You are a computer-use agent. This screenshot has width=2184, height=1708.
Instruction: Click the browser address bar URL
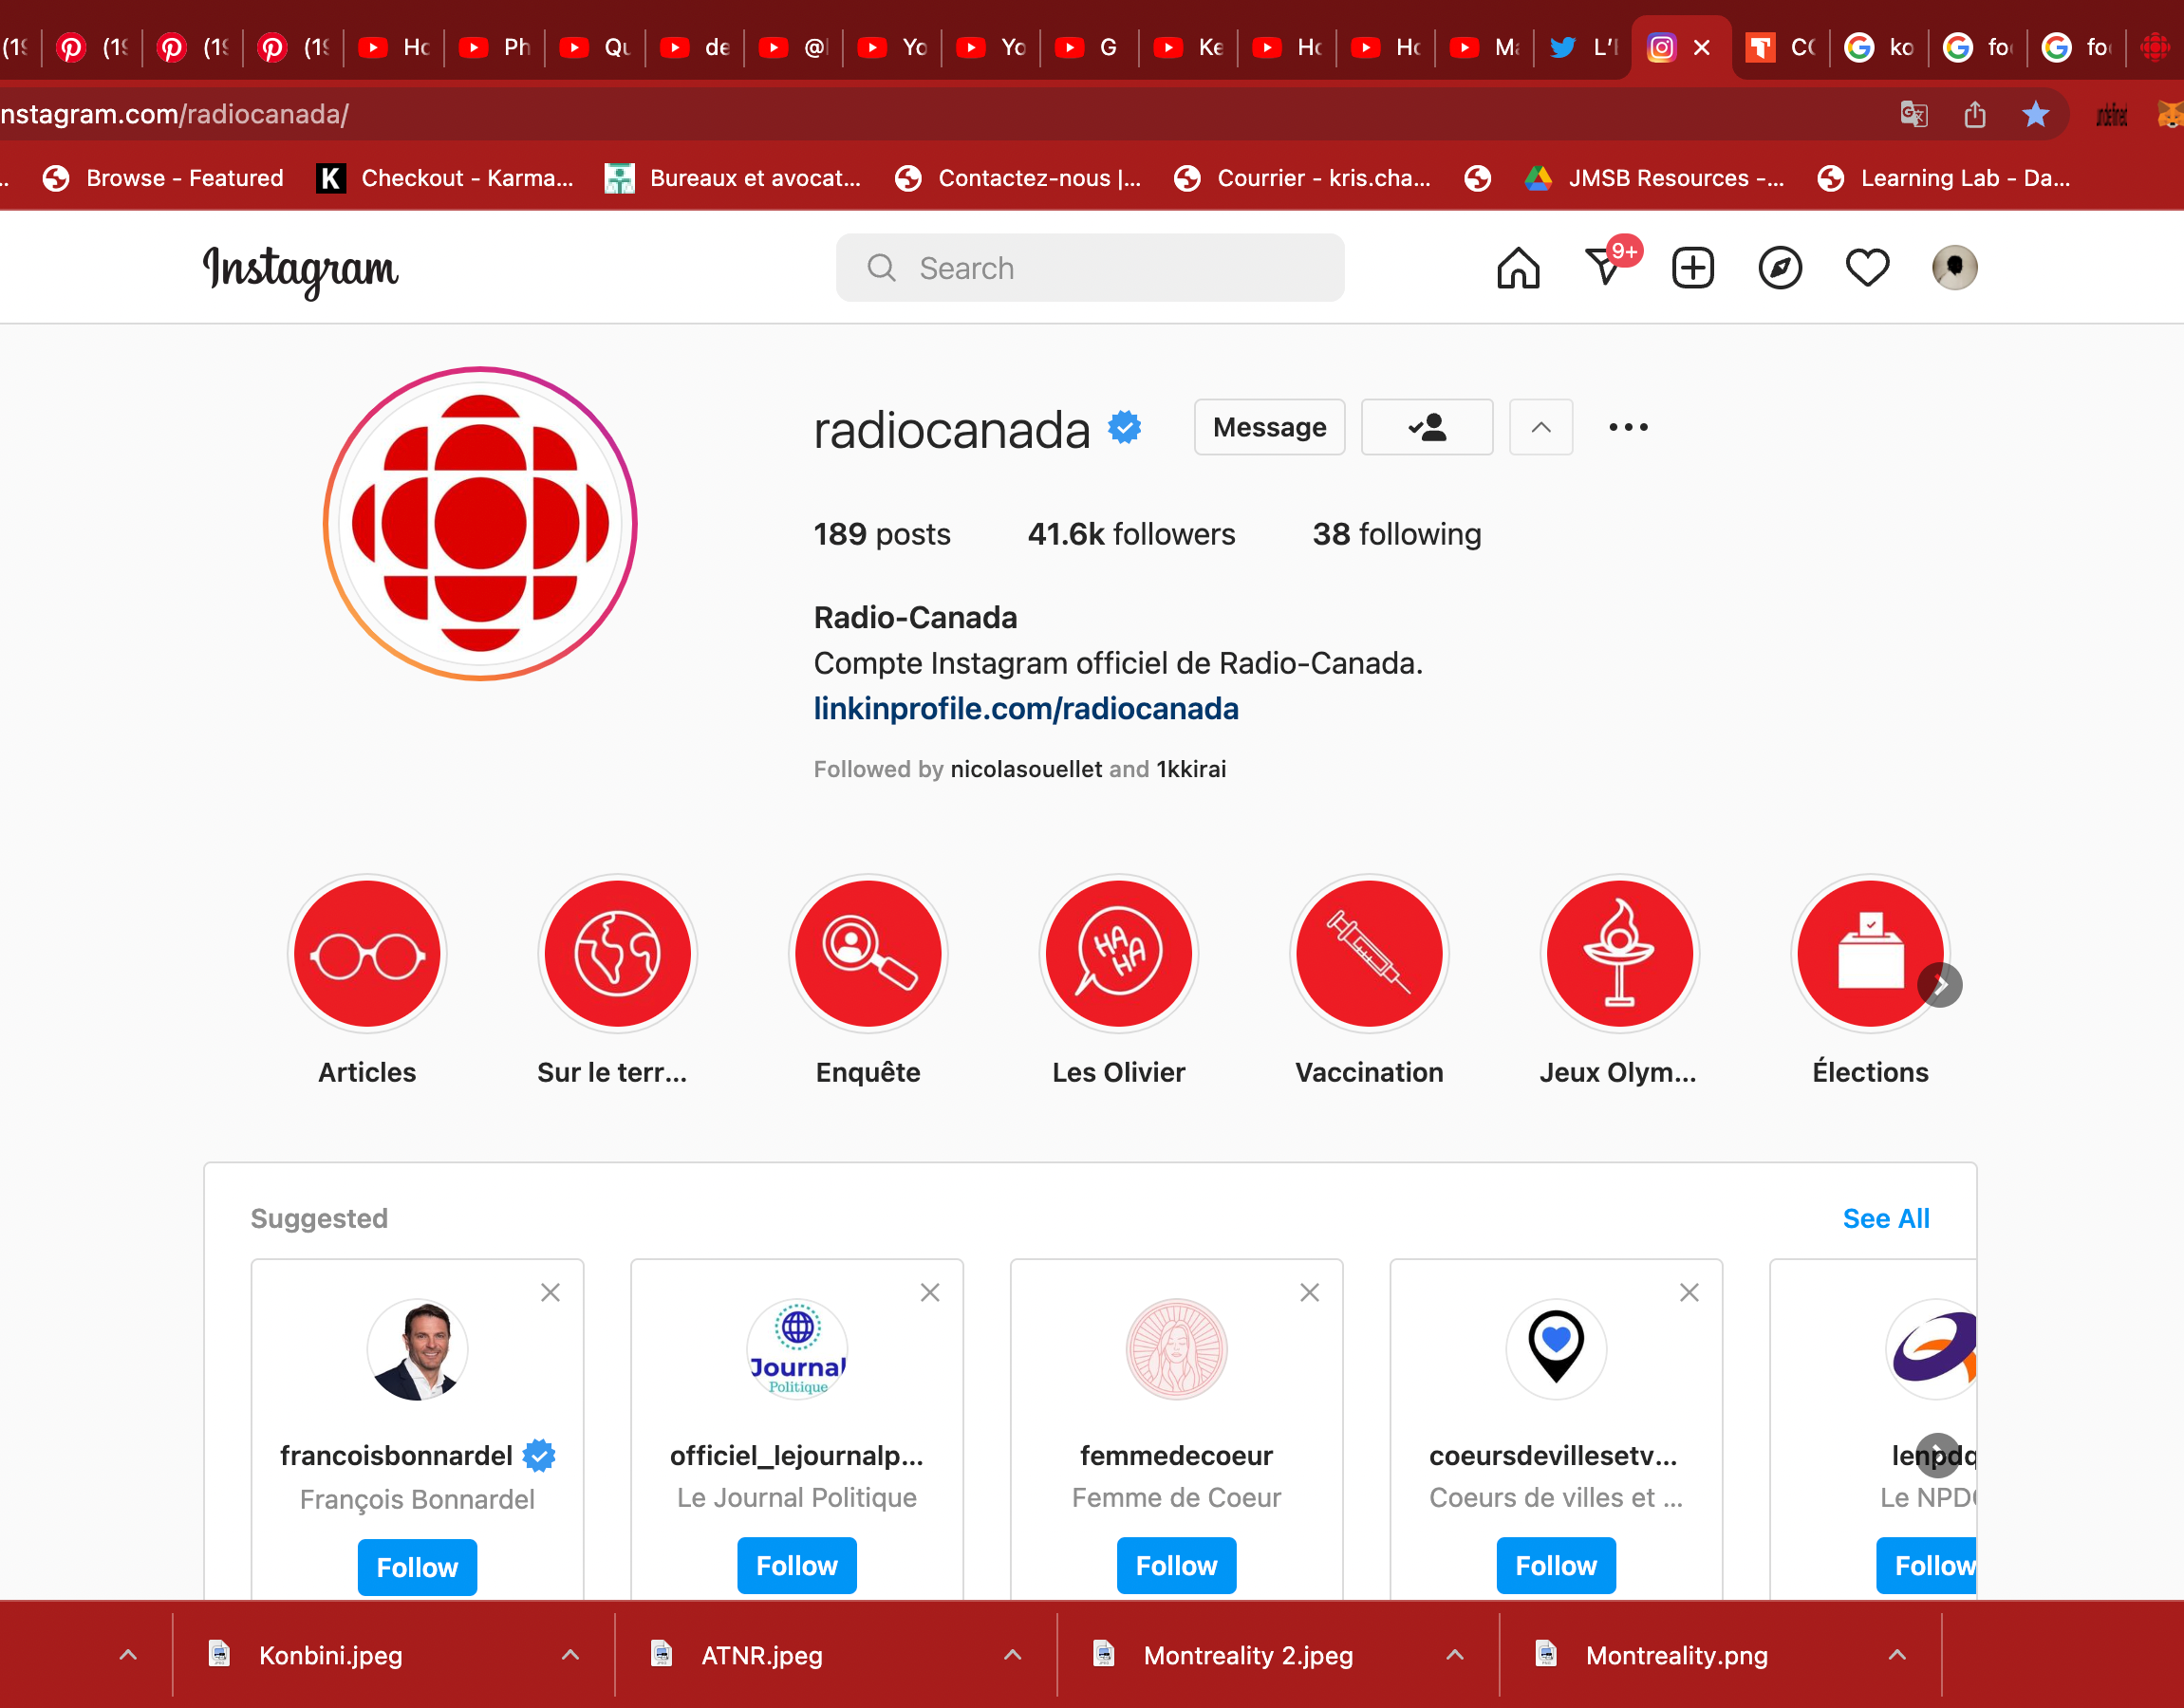(x=174, y=114)
